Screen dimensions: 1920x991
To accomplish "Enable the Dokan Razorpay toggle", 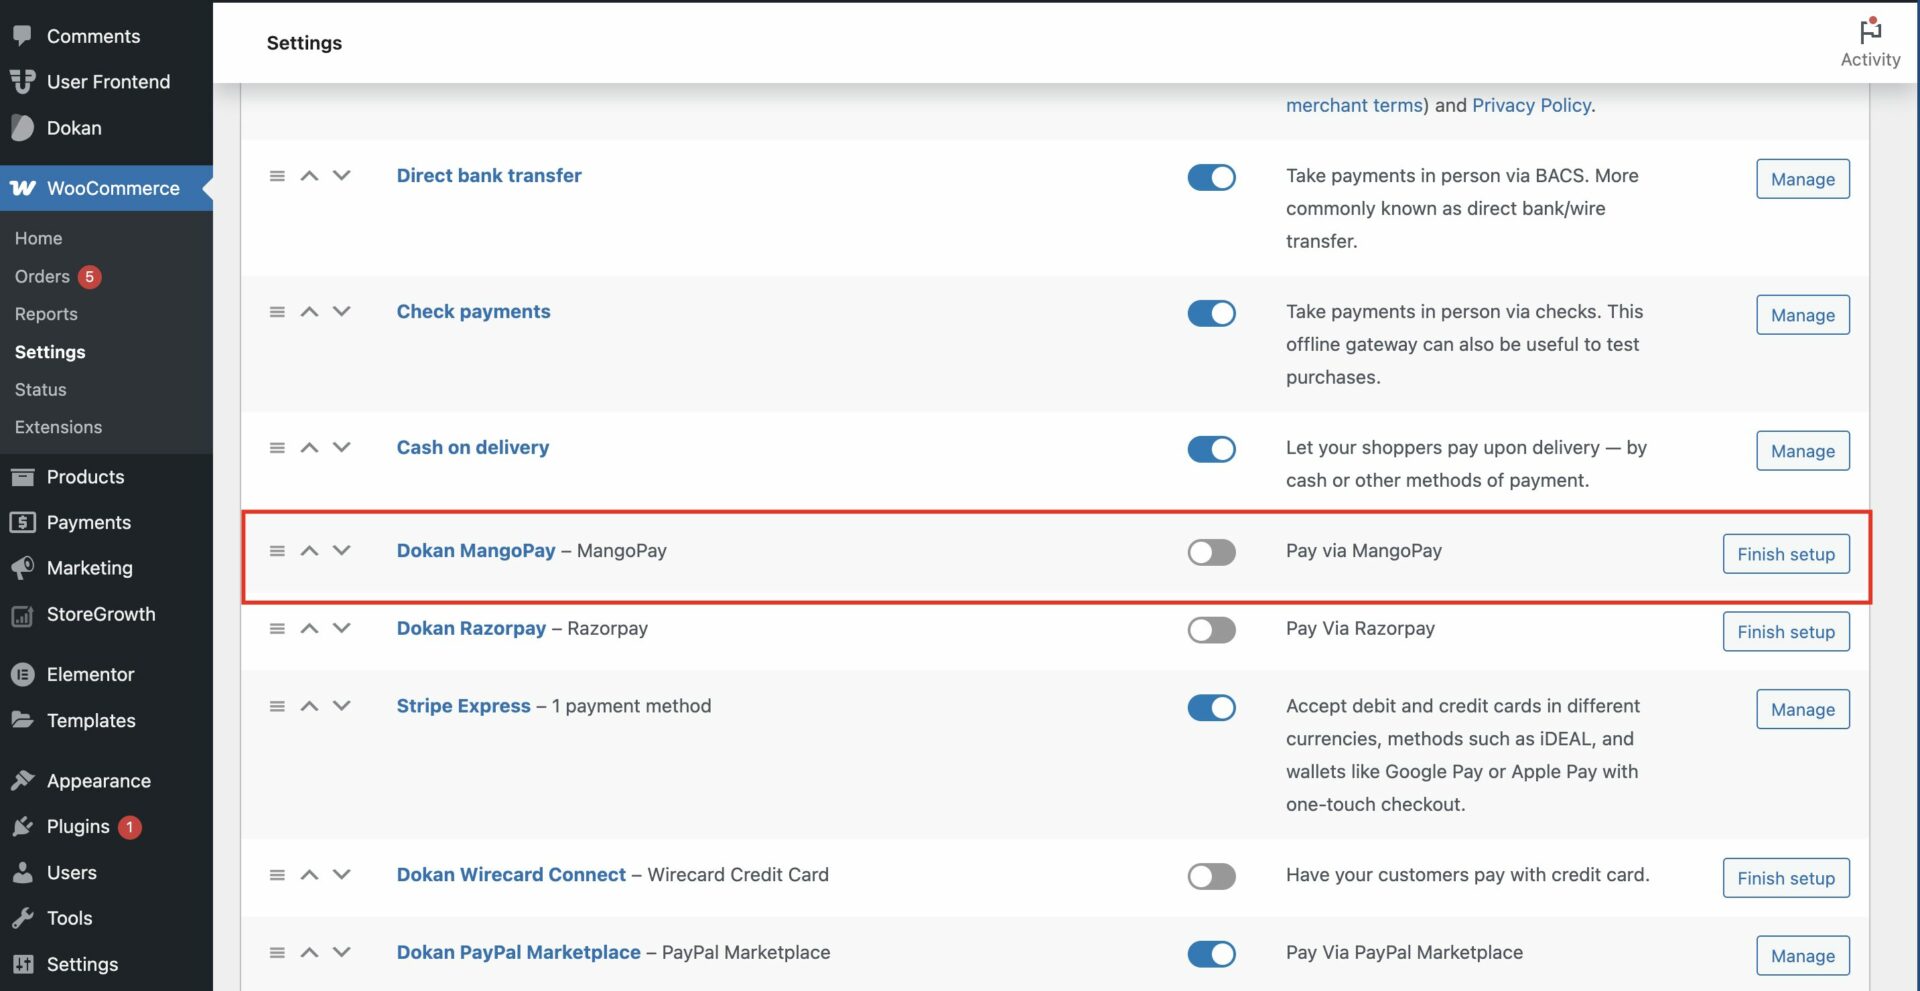I will tap(1211, 630).
